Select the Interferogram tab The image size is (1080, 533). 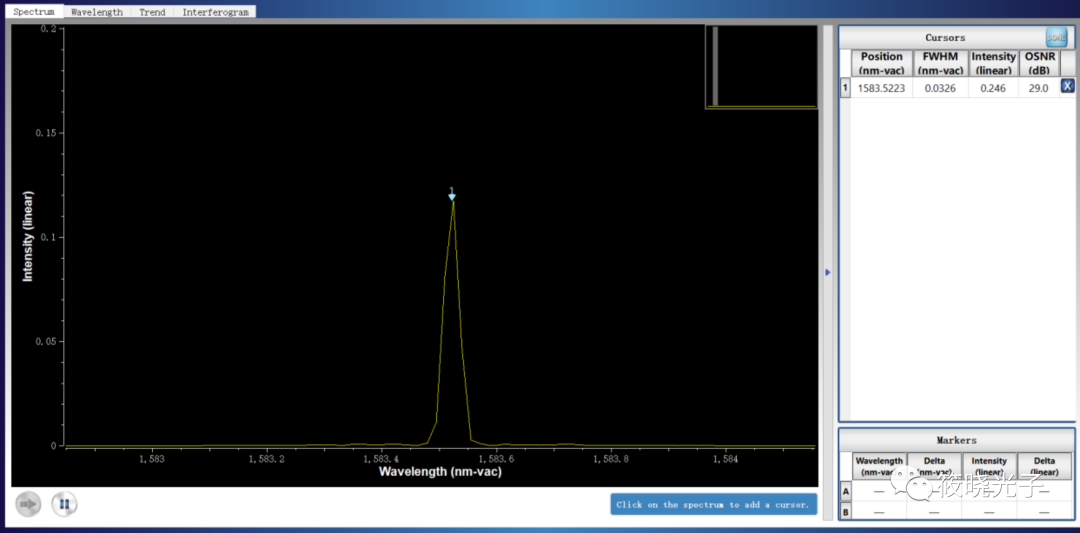point(215,12)
